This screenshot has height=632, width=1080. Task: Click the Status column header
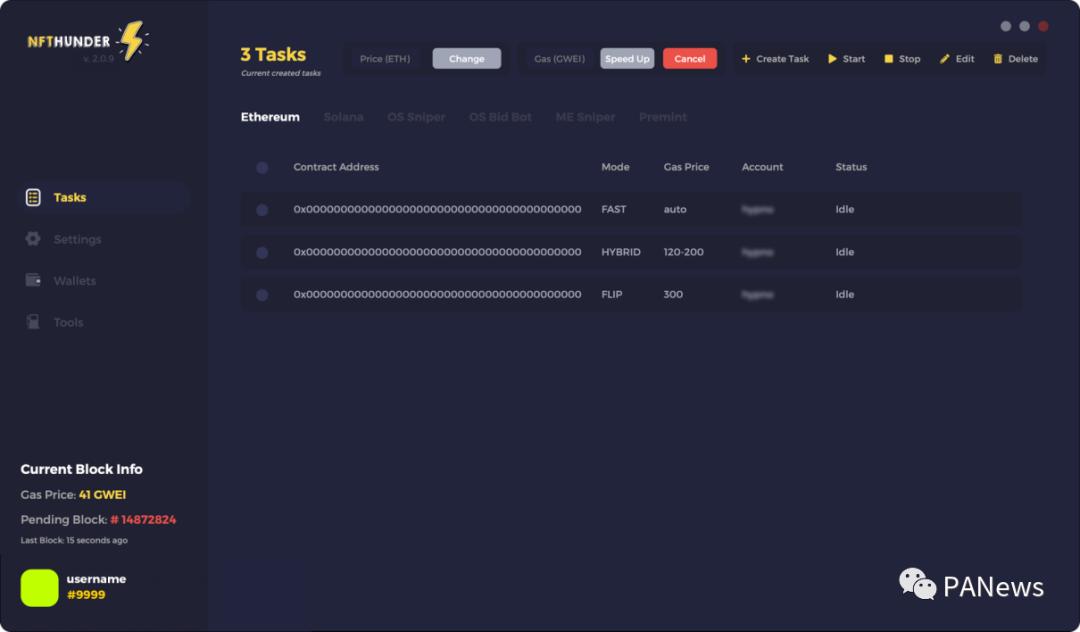pyautogui.click(x=851, y=167)
